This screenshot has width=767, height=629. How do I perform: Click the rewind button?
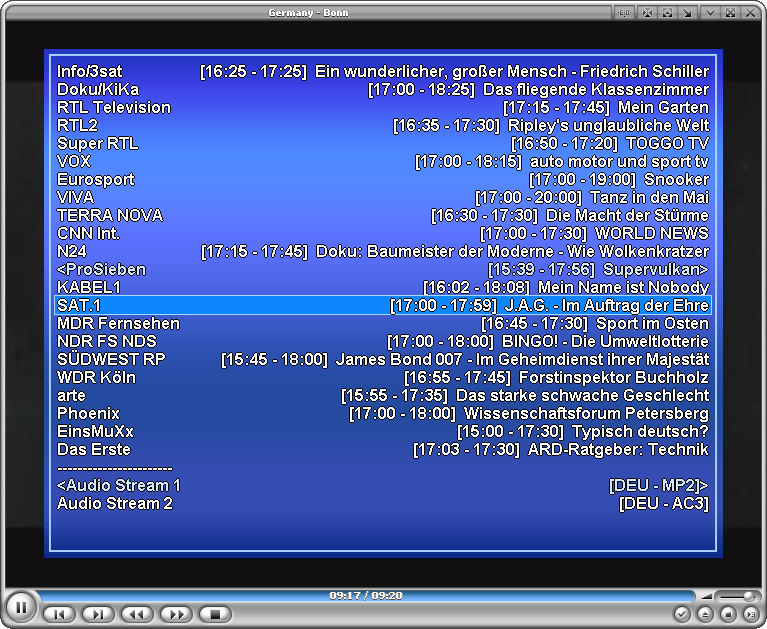[x=137, y=614]
